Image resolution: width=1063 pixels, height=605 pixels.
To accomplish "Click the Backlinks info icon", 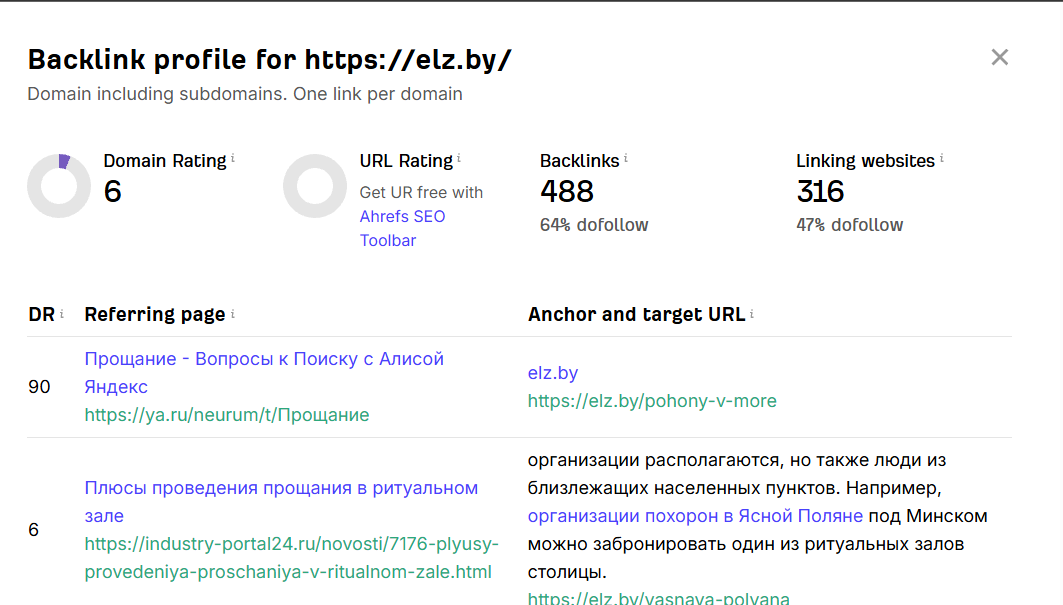I will (626, 157).
